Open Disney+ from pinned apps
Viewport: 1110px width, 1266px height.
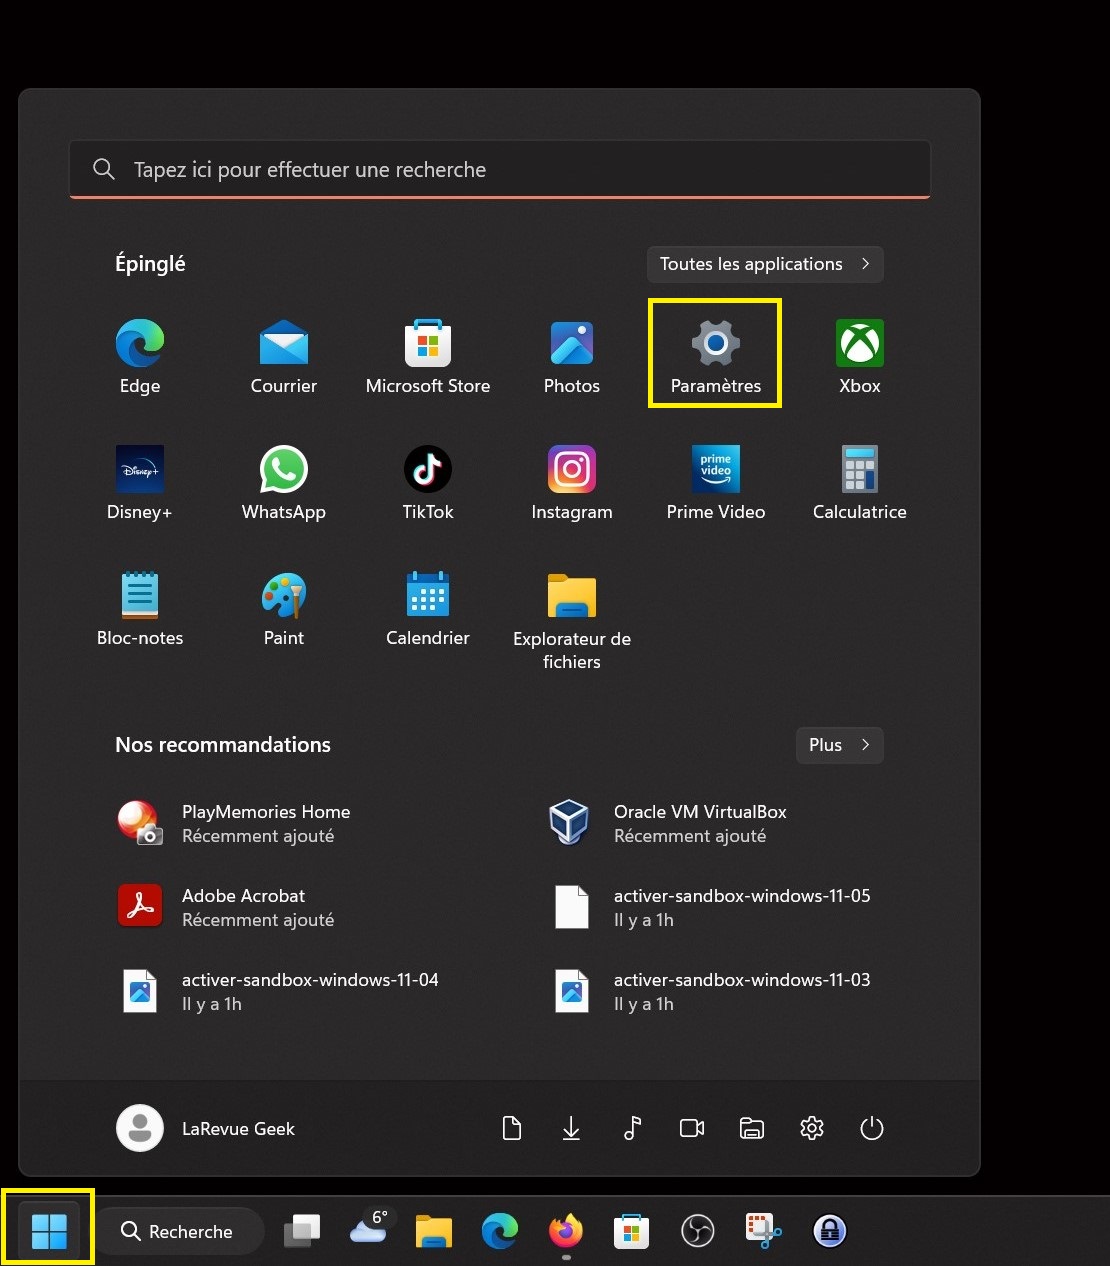coord(140,482)
